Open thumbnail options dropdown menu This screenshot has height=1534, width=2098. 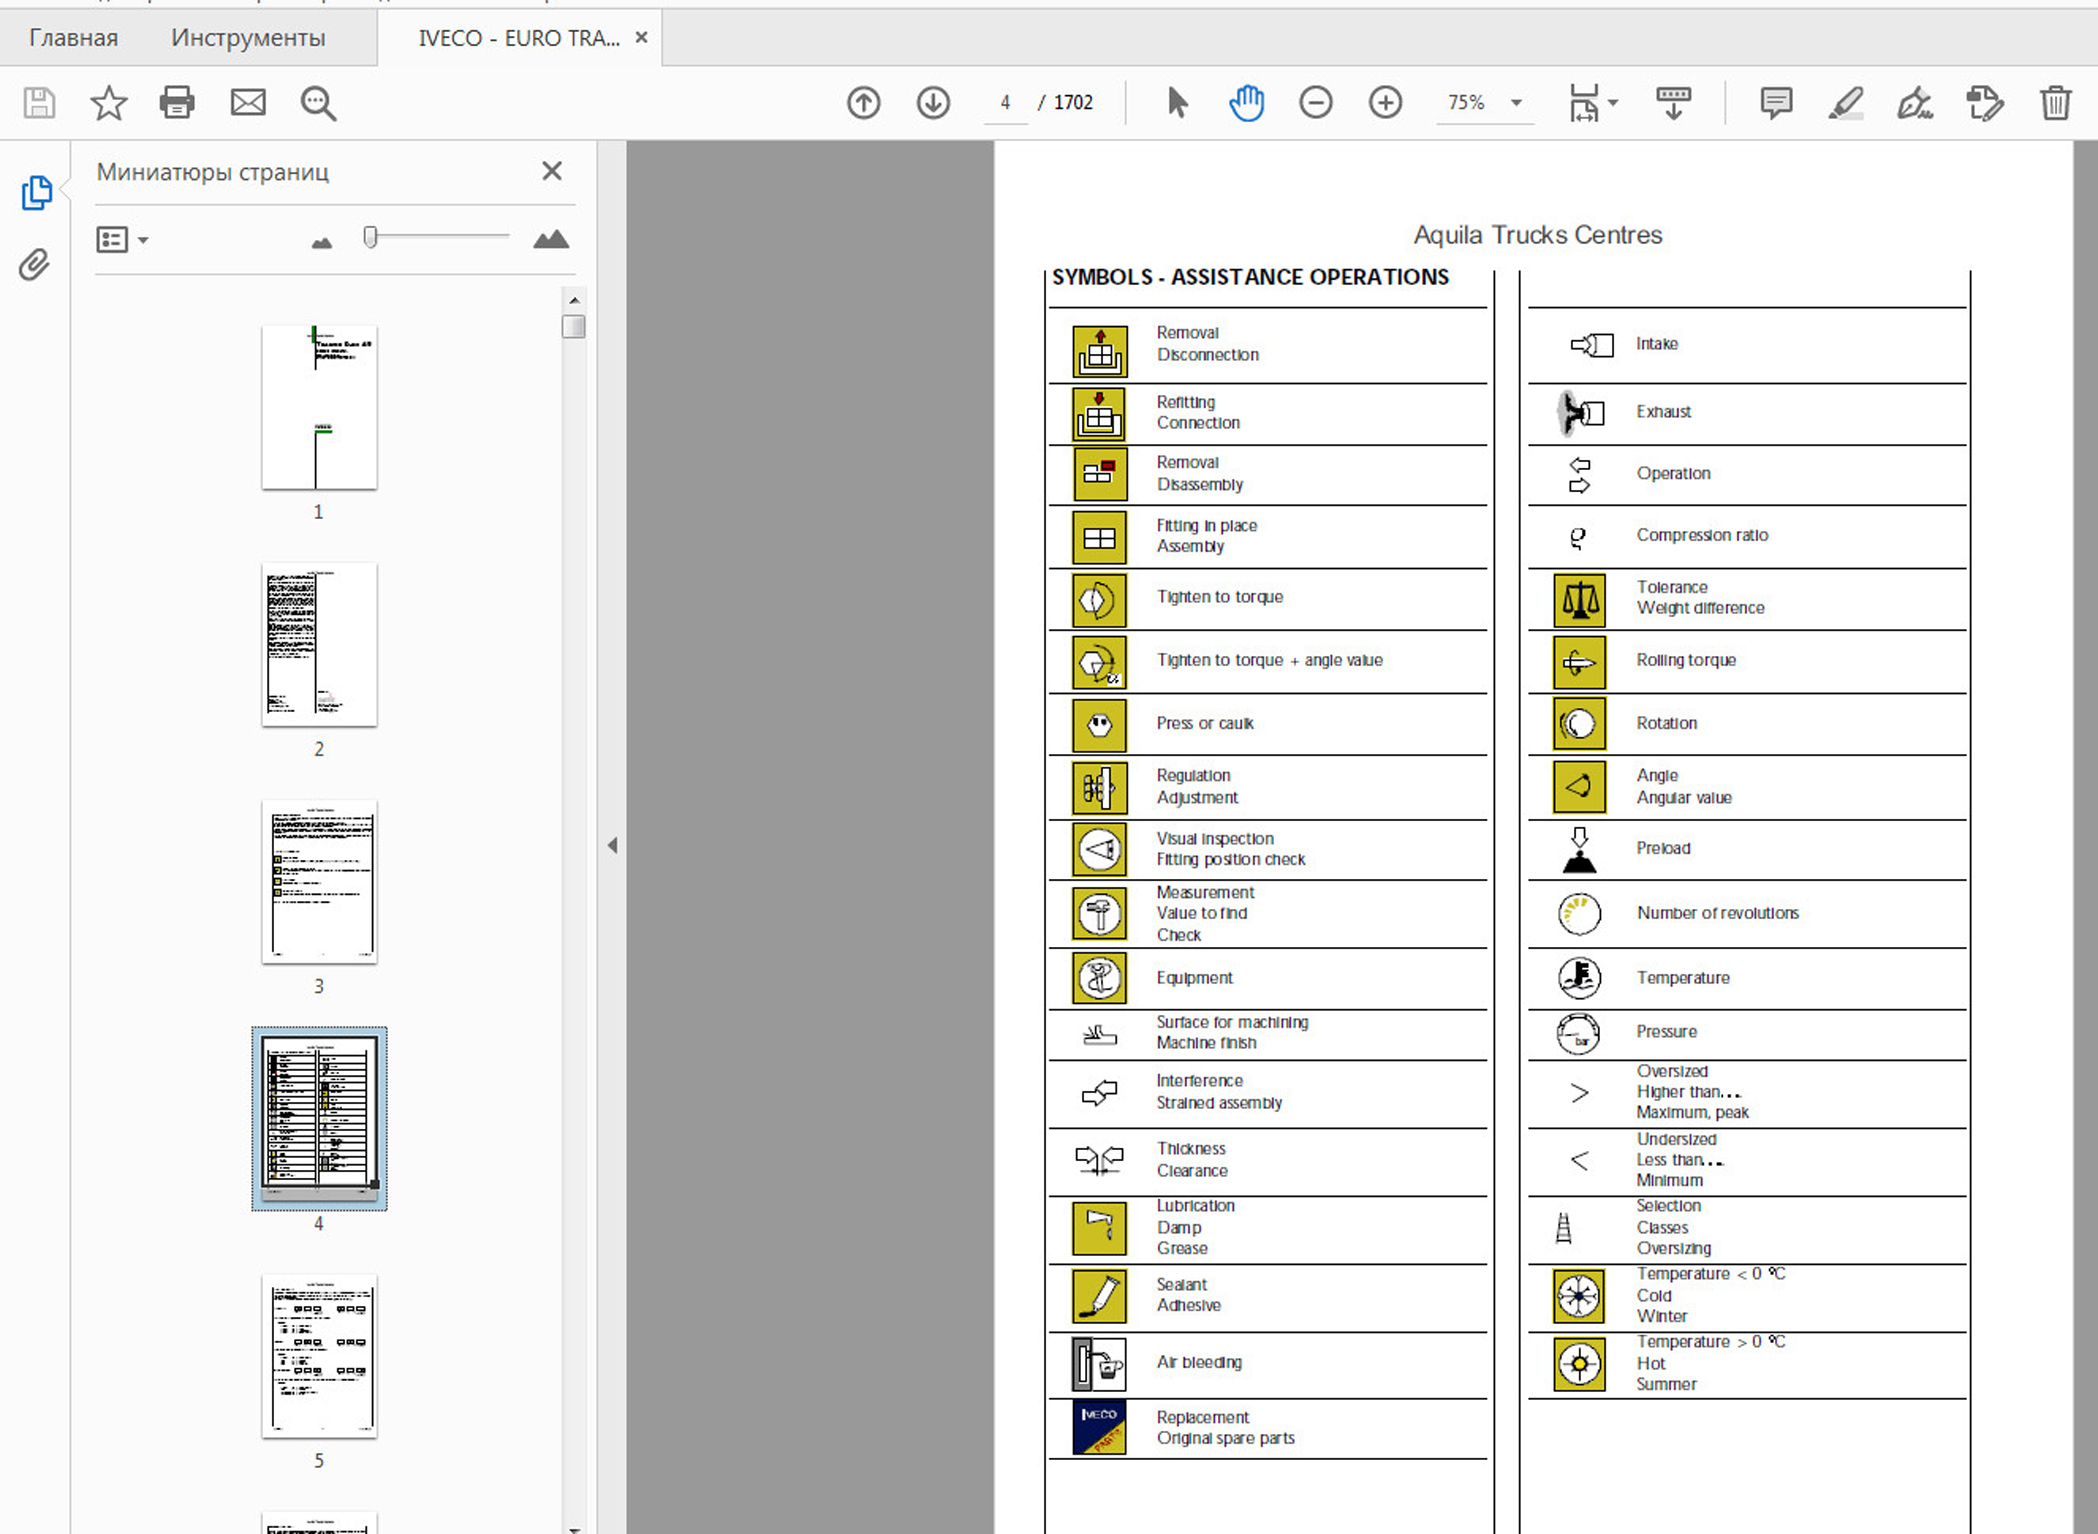[122, 239]
